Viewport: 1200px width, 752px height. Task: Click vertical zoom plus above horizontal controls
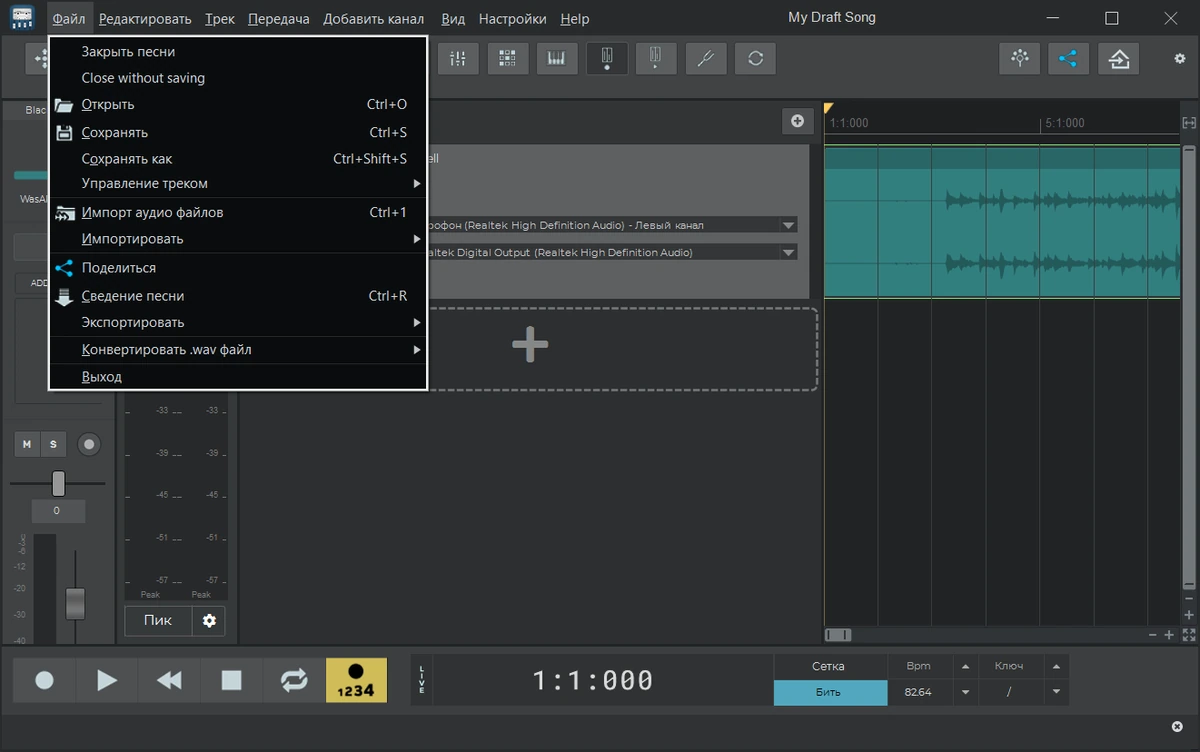[1189, 615]
